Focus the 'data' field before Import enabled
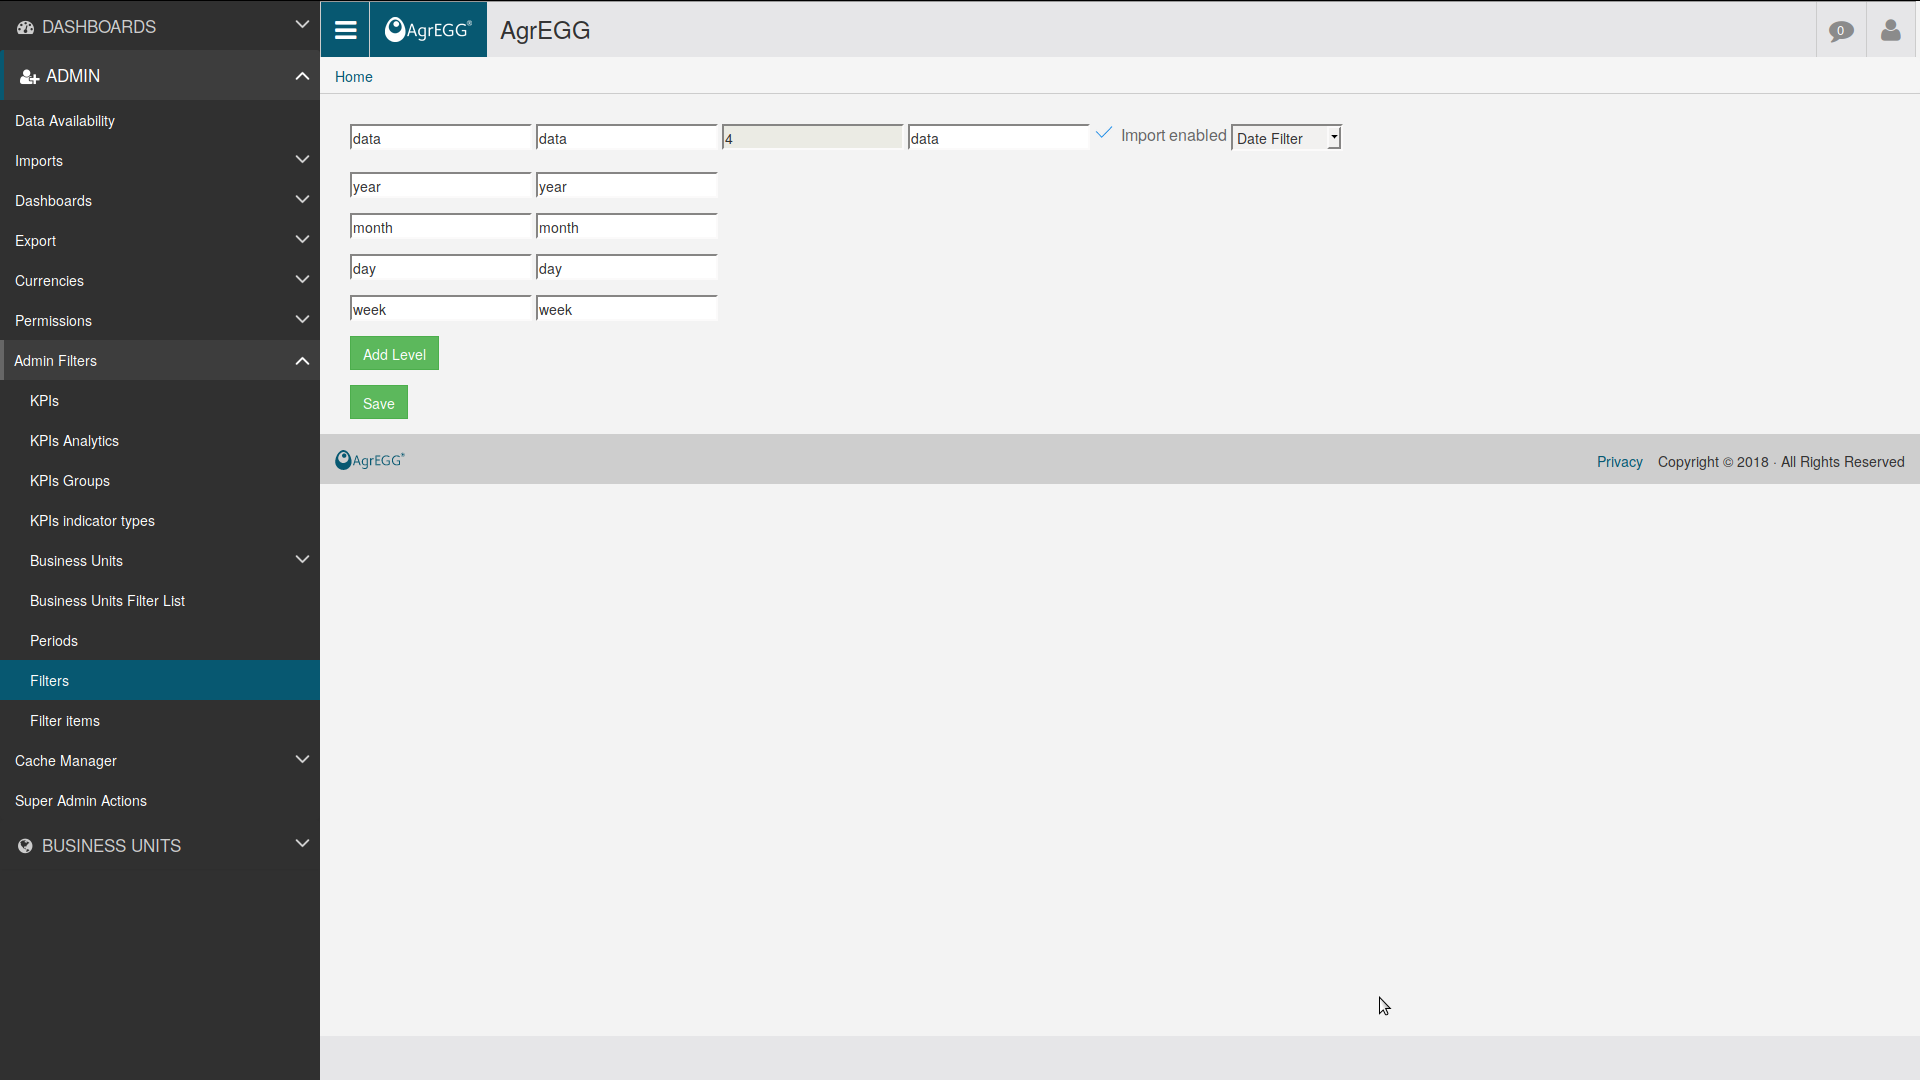 tap(998, 138)
